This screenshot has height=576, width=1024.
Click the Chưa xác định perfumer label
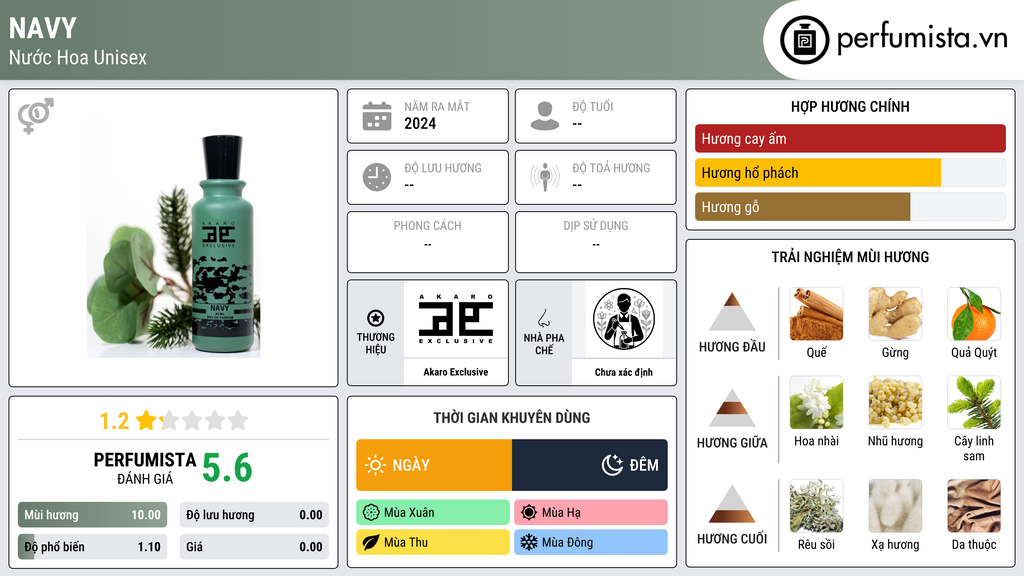tap(624, 372)
